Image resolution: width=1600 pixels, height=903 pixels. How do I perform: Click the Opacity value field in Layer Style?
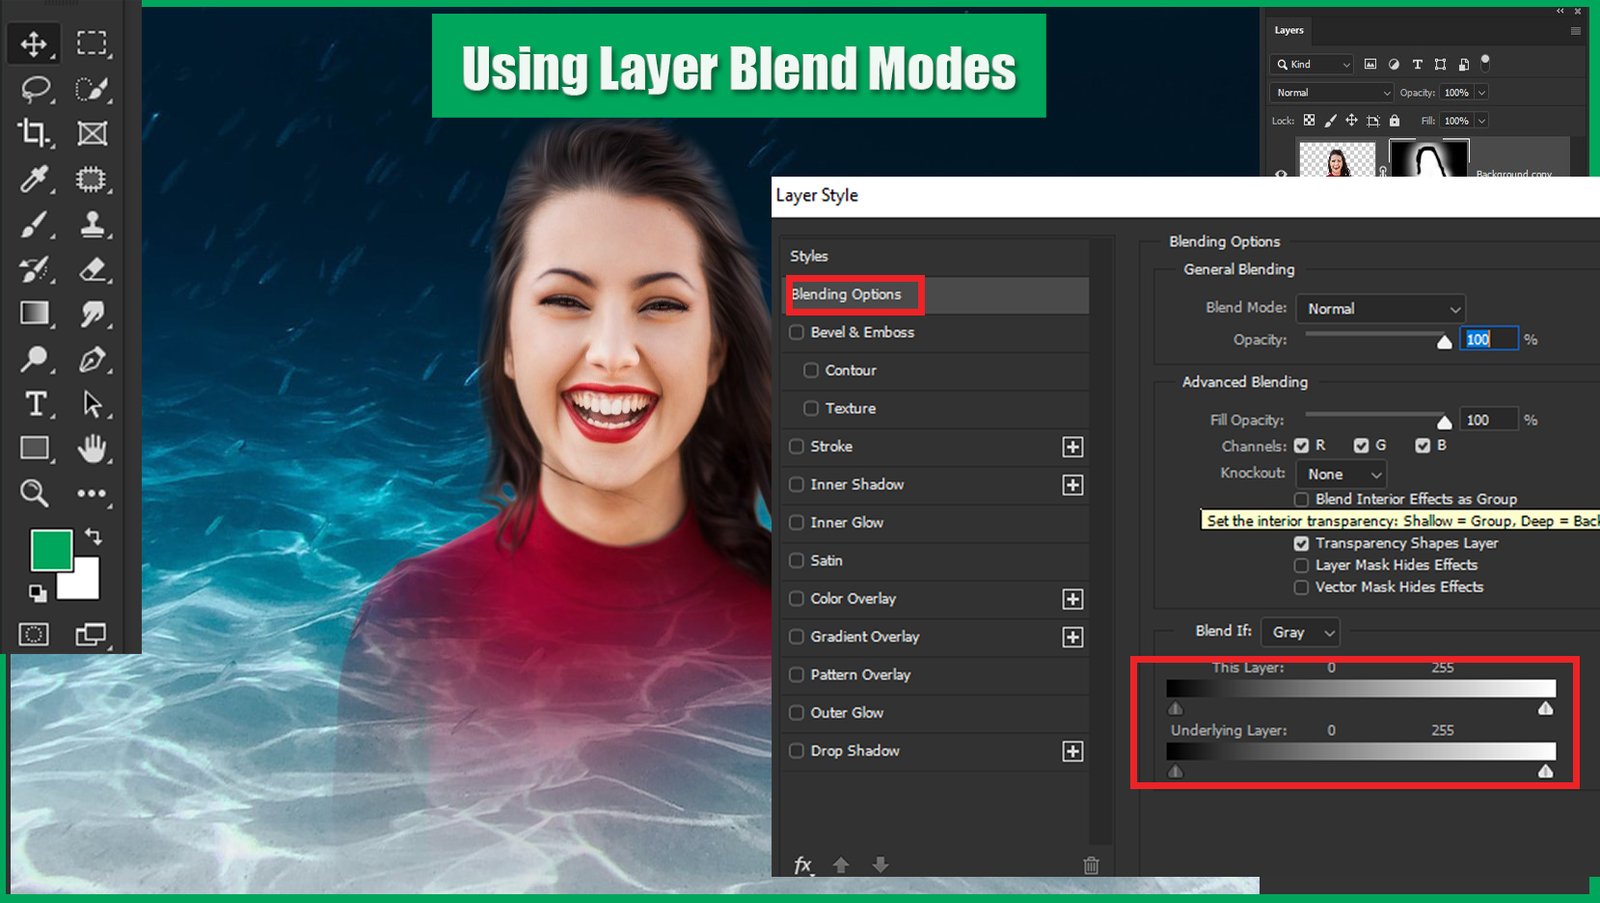1489,339
